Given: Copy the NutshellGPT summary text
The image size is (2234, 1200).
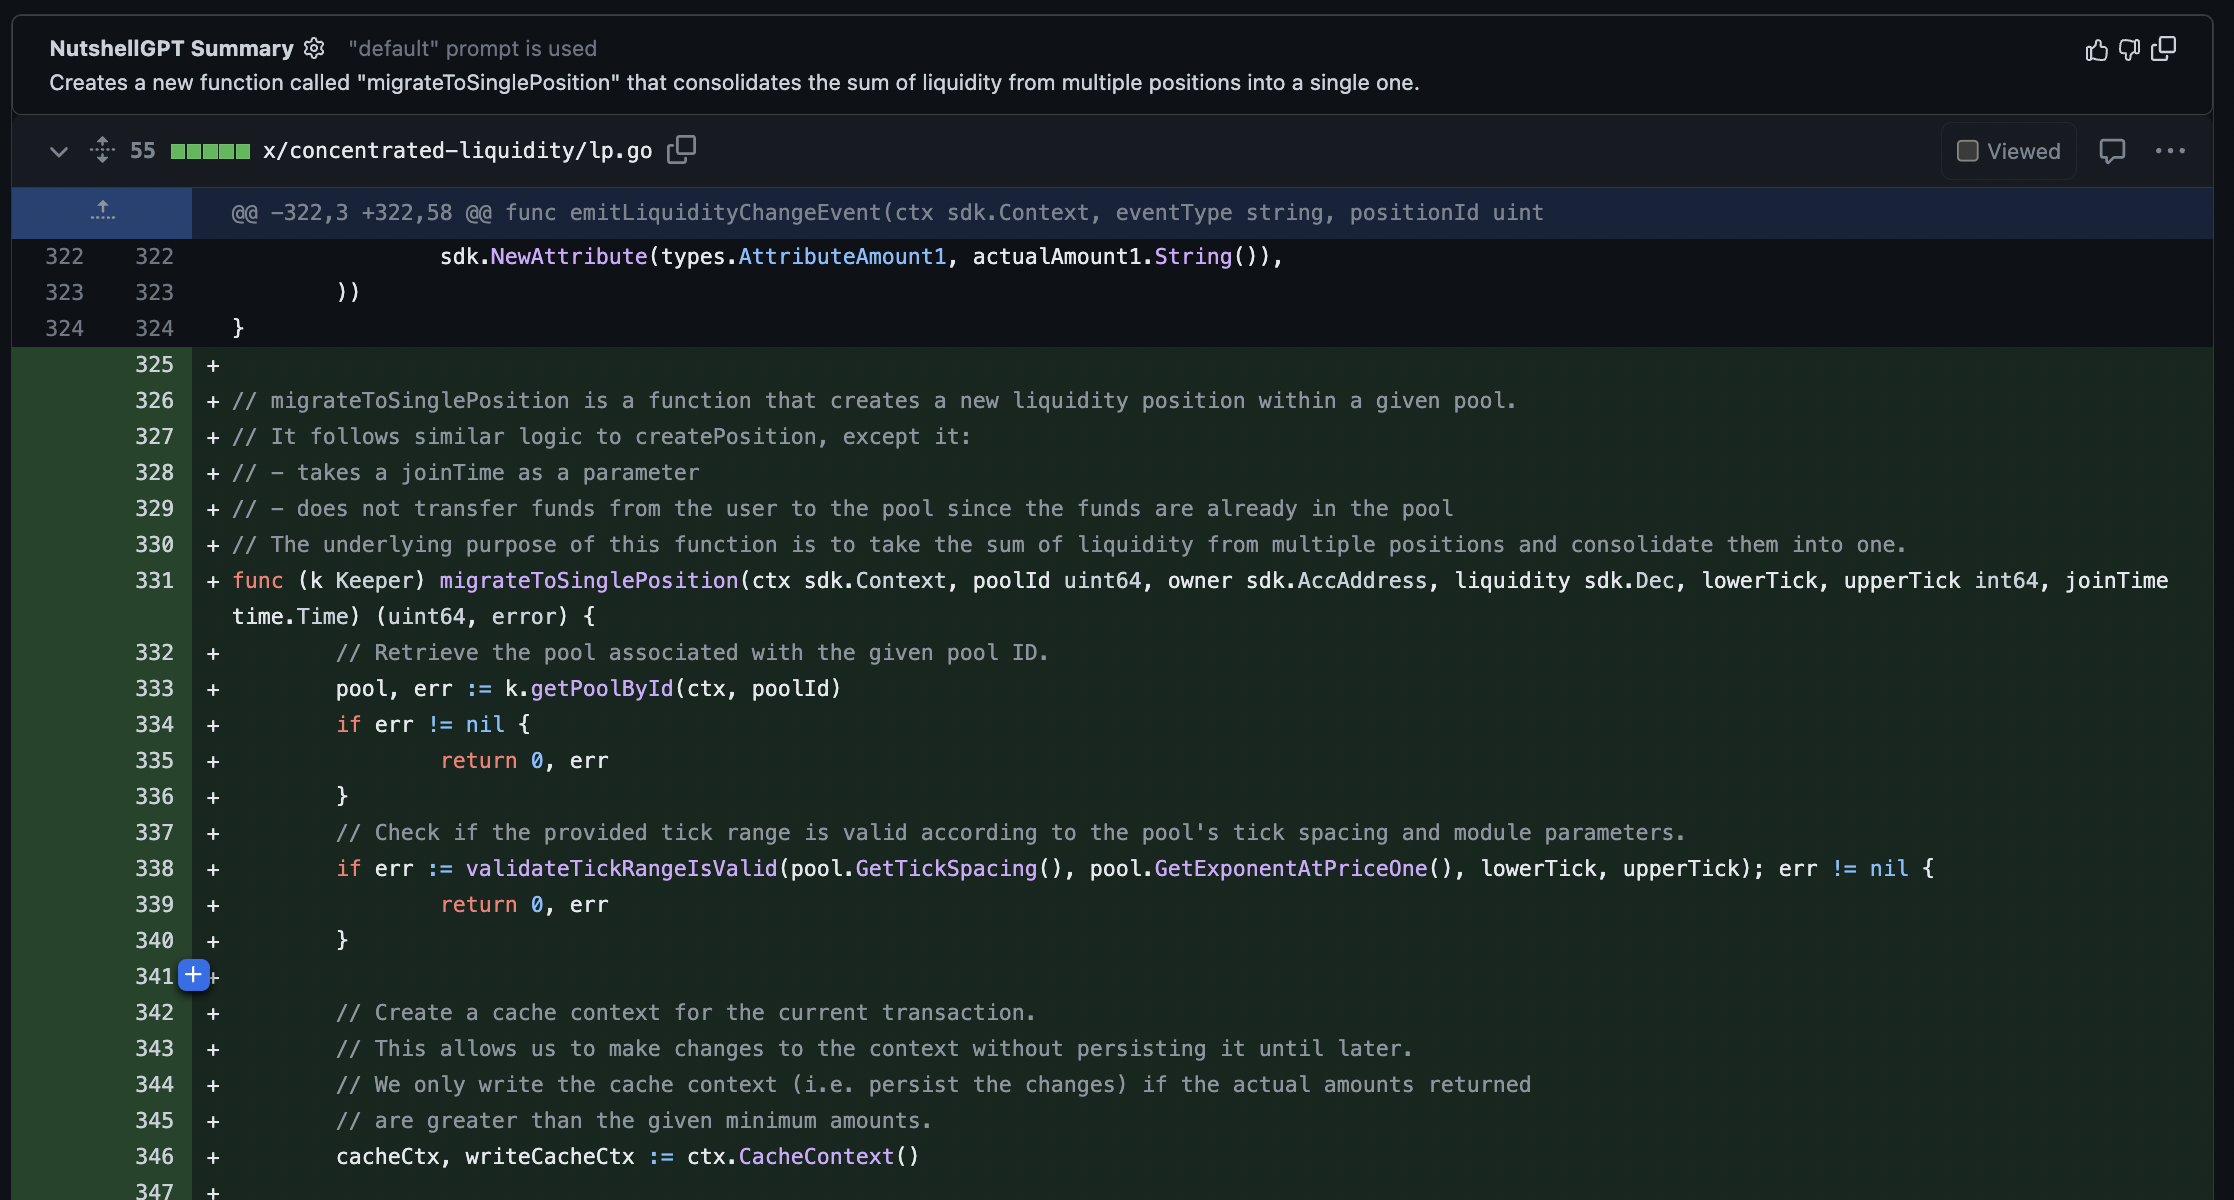Looking at the screenshot, I should [x=2163, y=49].
